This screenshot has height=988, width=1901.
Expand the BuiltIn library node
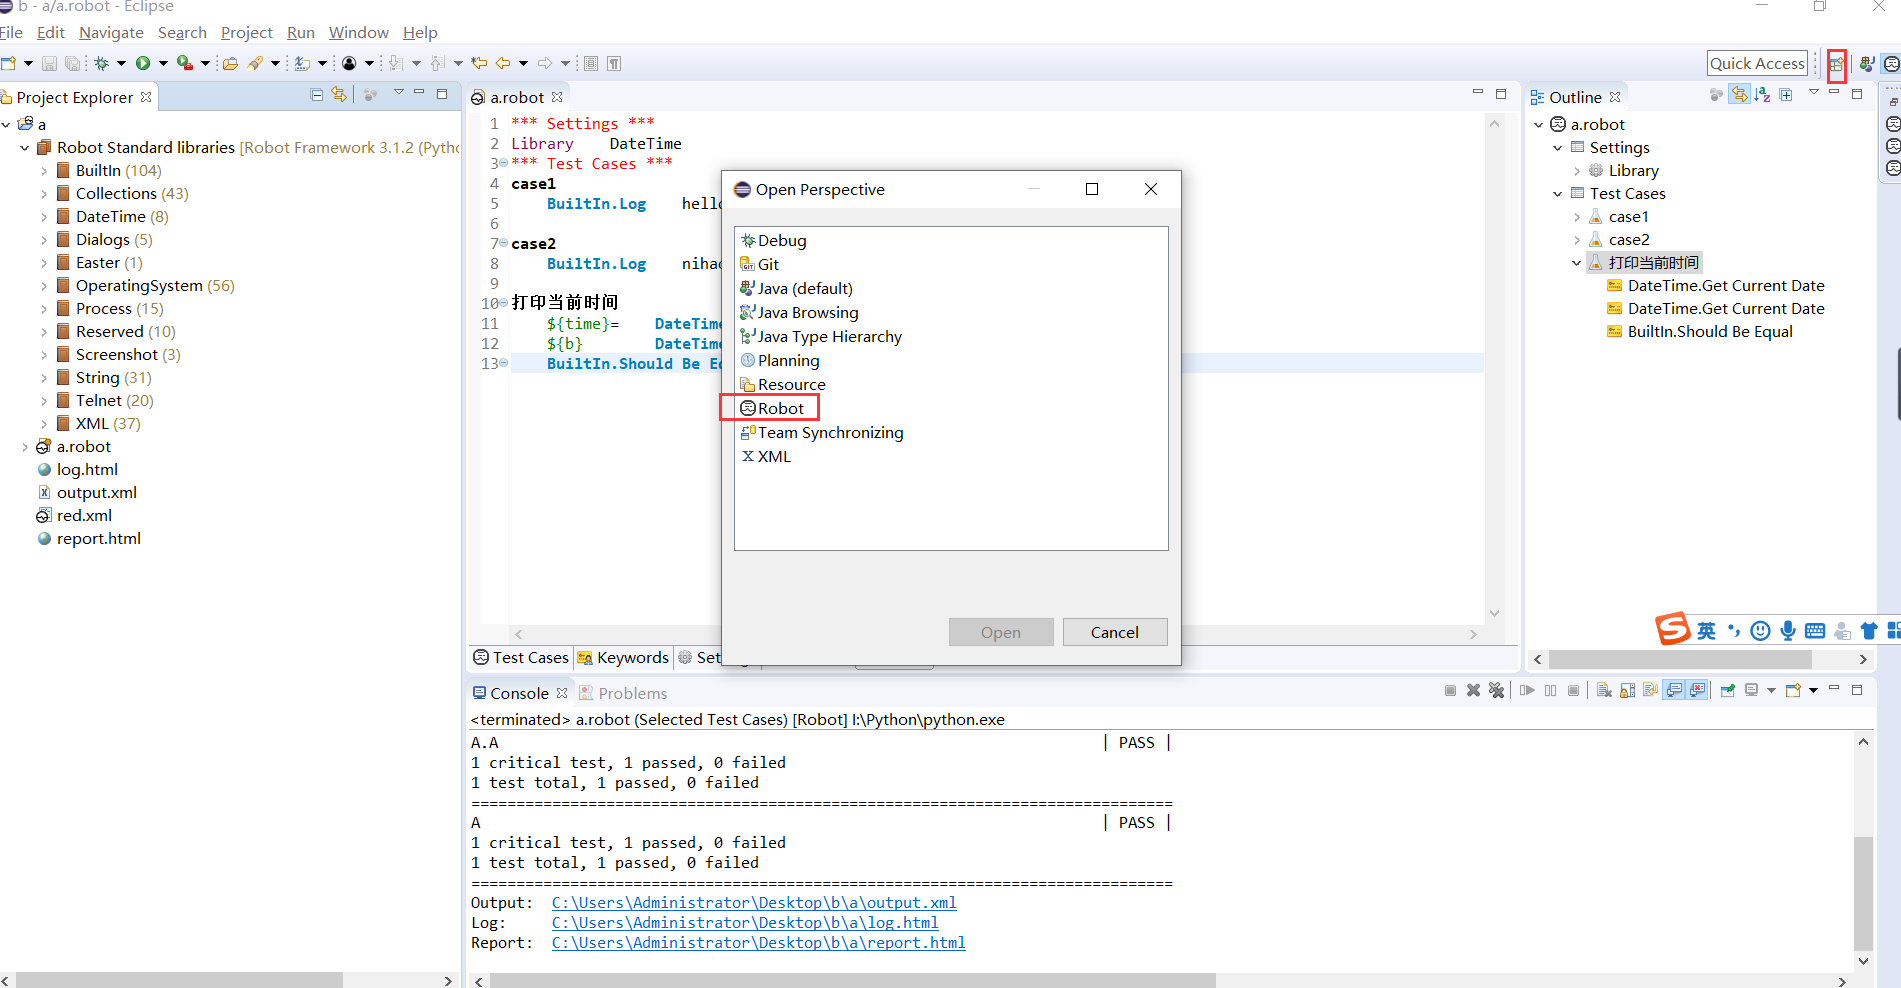coord(44,171)
